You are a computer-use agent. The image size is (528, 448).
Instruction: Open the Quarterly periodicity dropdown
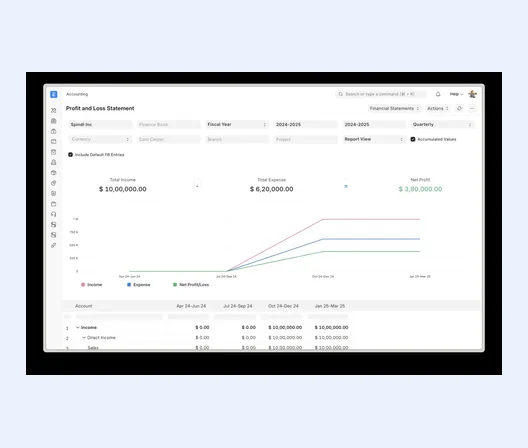442,125
